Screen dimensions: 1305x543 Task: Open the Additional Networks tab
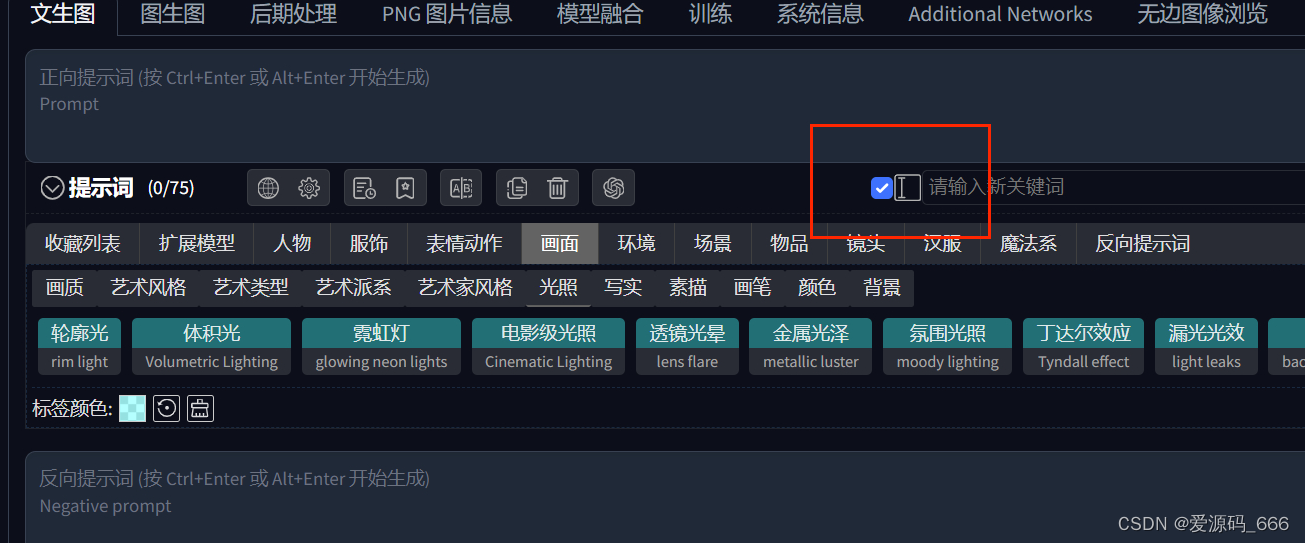pos(1000,14)
